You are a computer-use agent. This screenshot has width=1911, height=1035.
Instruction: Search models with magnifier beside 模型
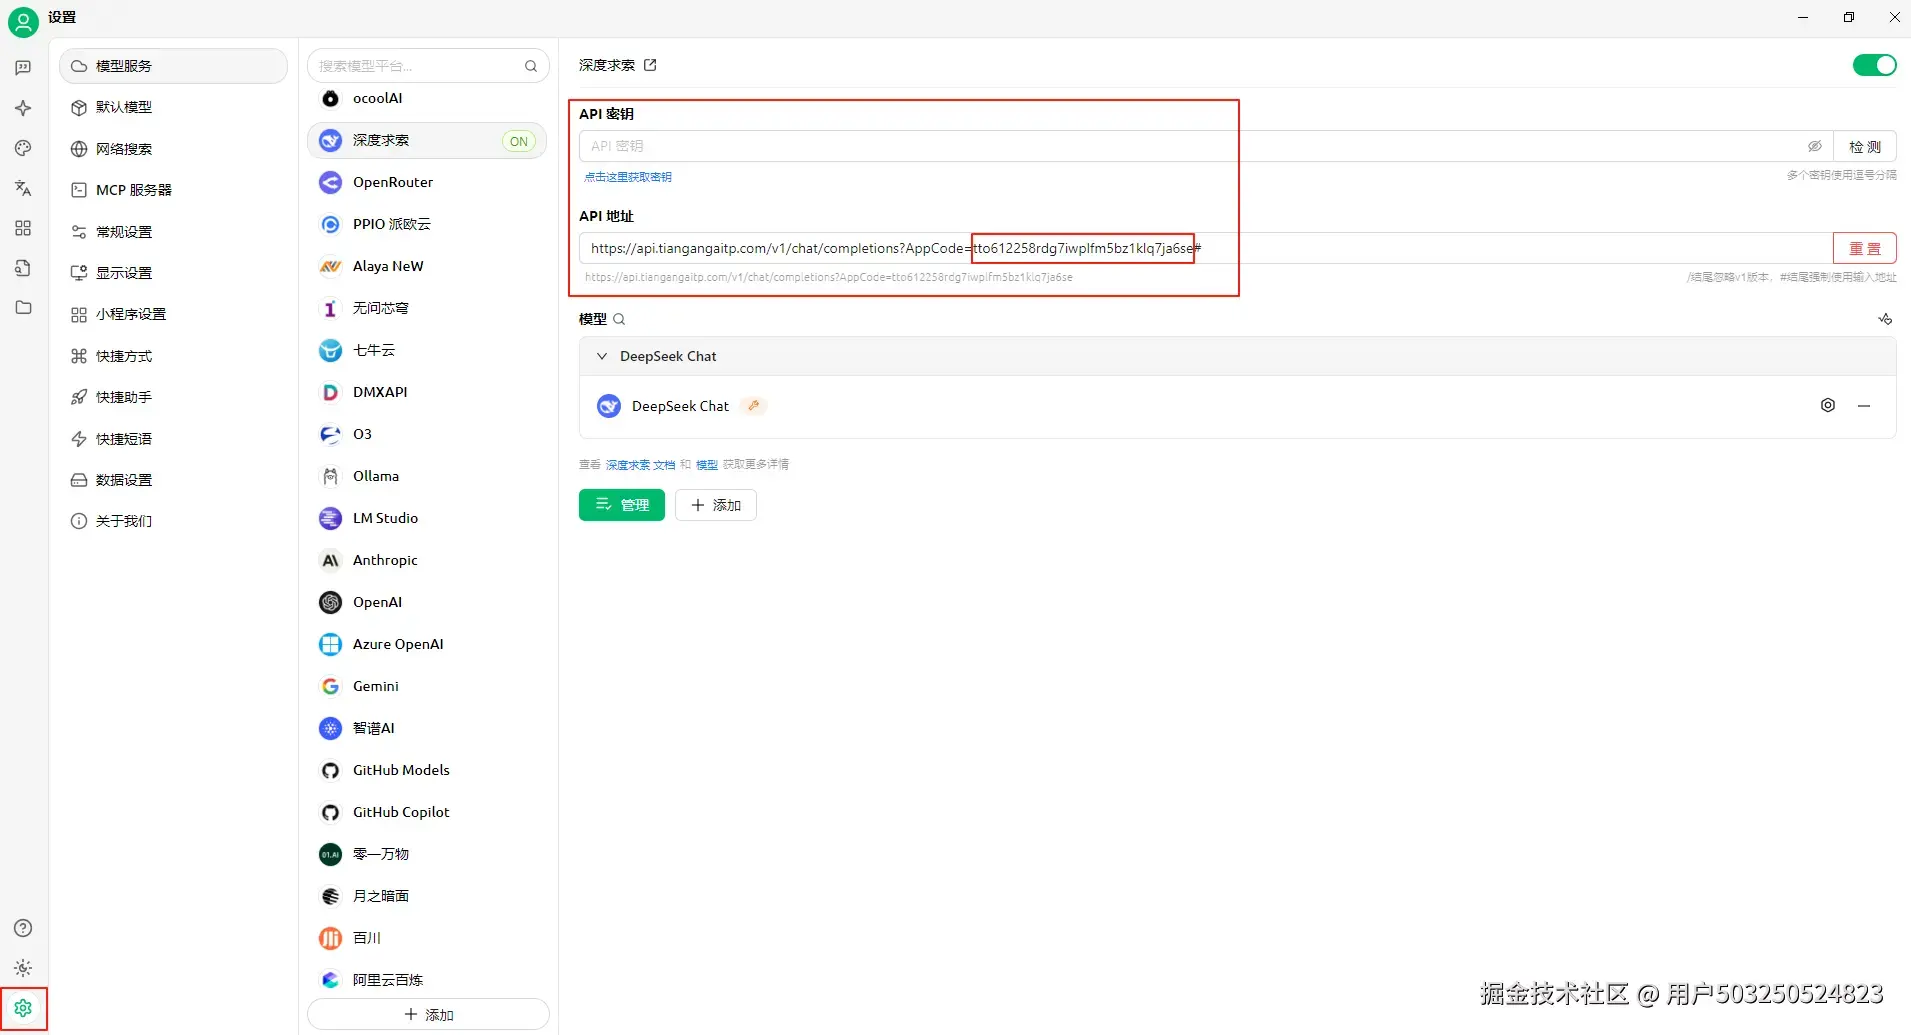click(619, 319)
